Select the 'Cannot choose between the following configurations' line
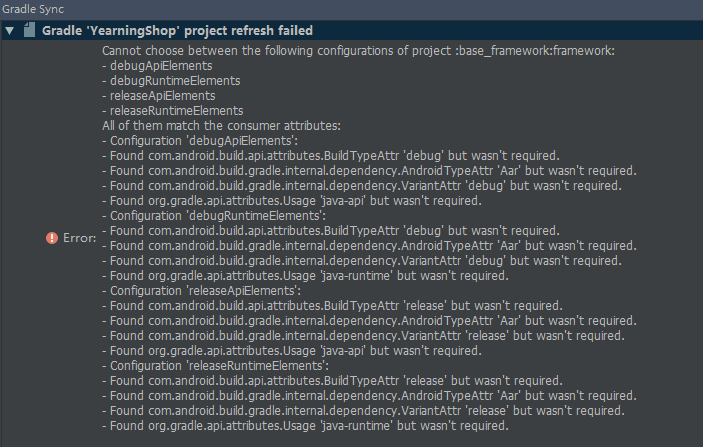Screen dimensions: 703x447 [x=360, y=50]
